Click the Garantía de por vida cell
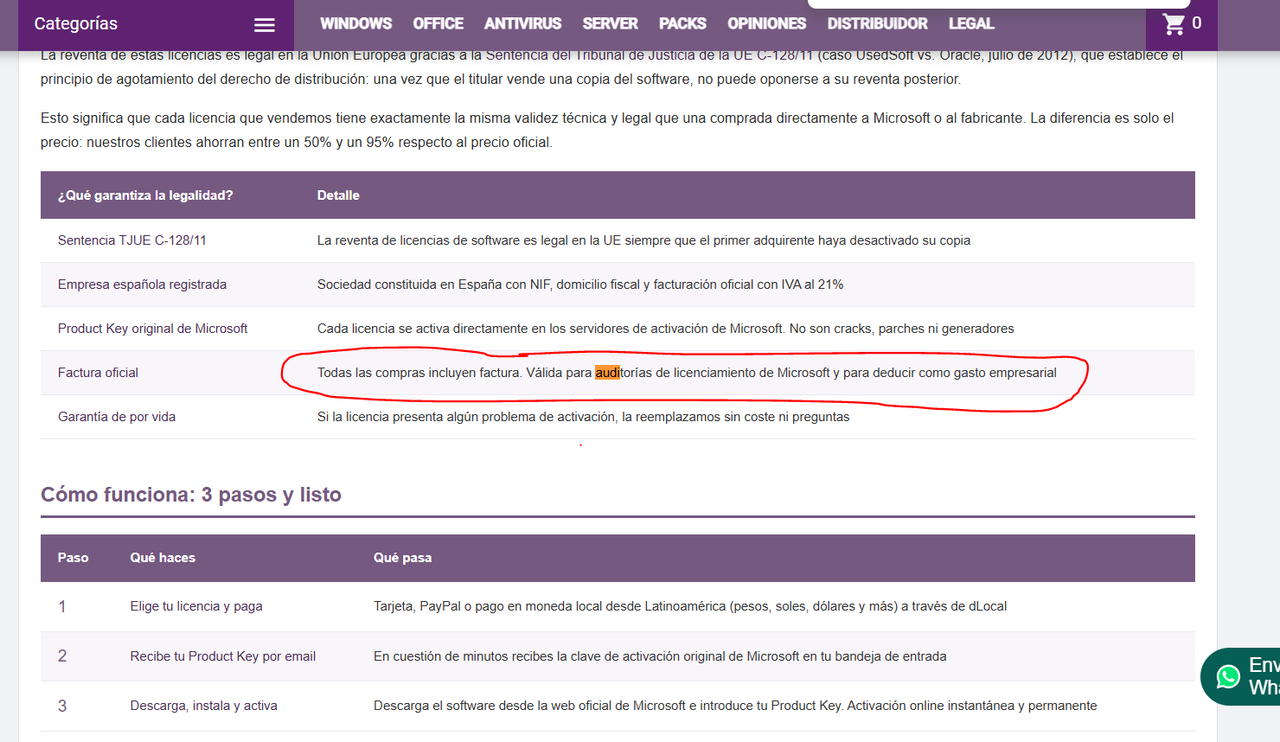The width and height of the screenshot is (1280, 742). click(117, 416)
